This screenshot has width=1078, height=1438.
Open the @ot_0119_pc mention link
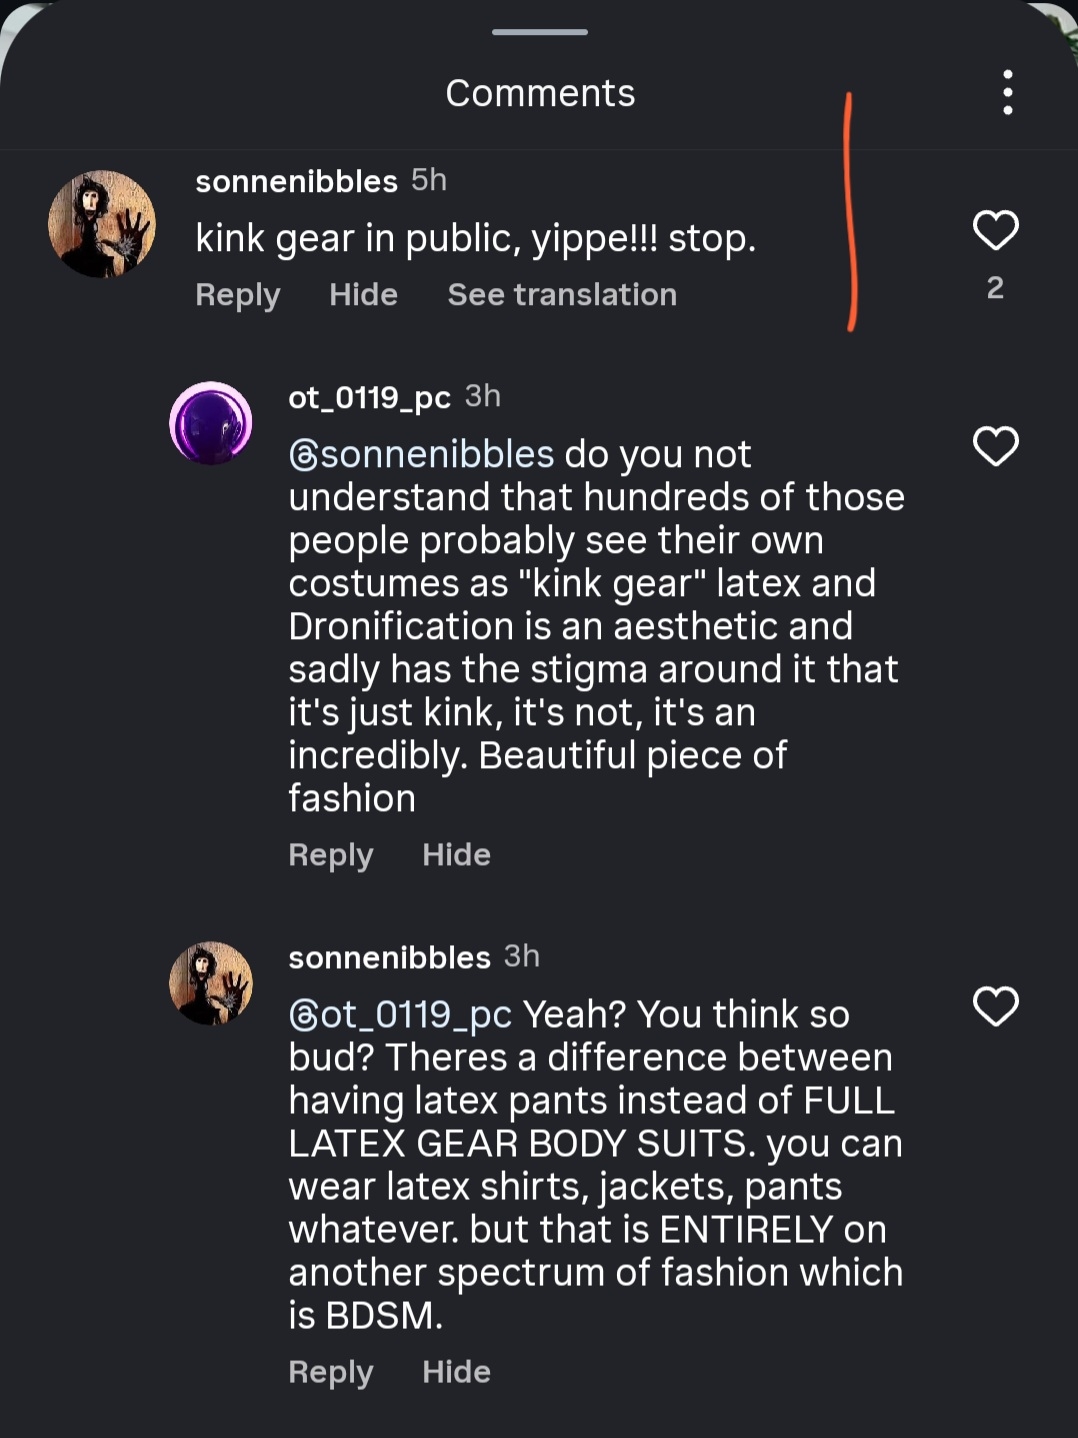point(400,1015)
